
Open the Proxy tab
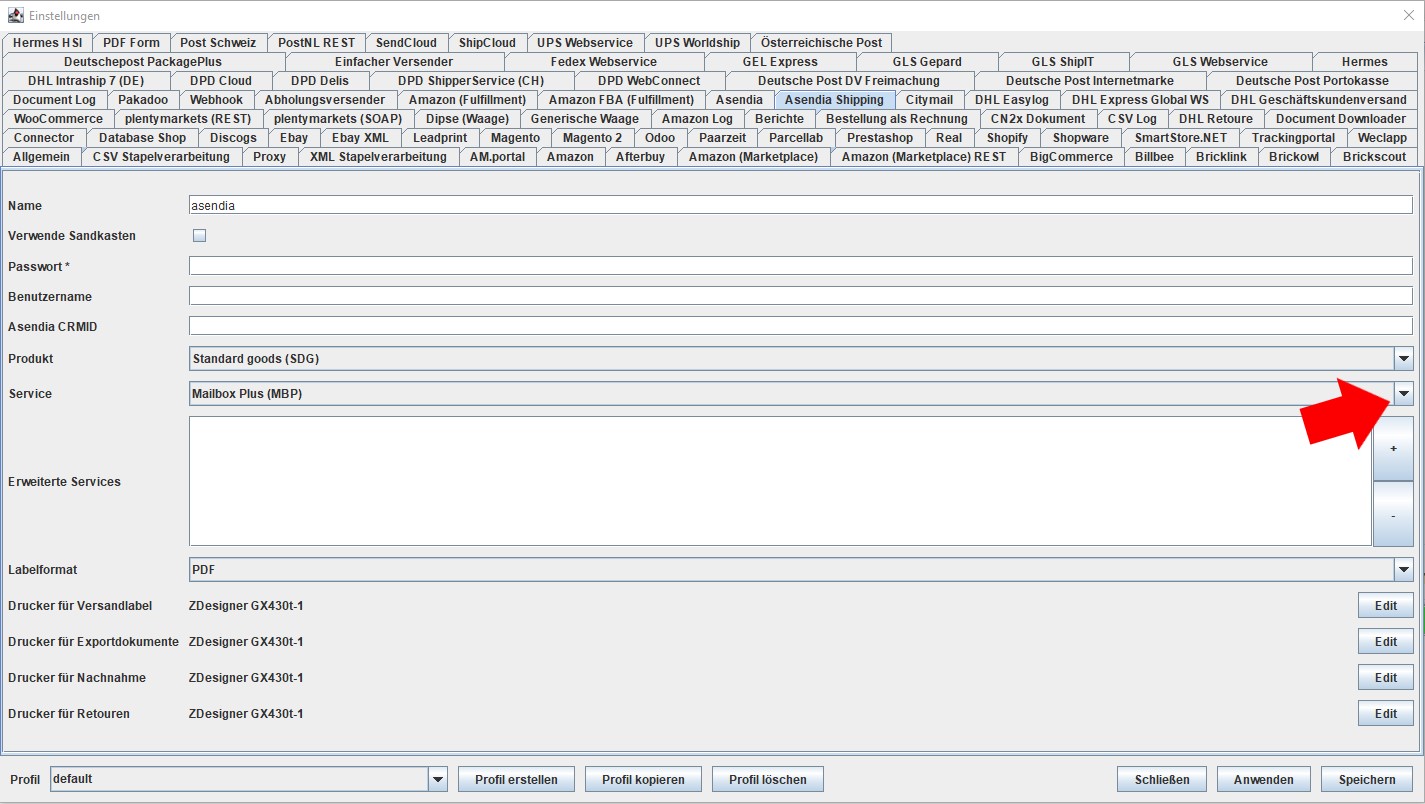click(269, 157)
